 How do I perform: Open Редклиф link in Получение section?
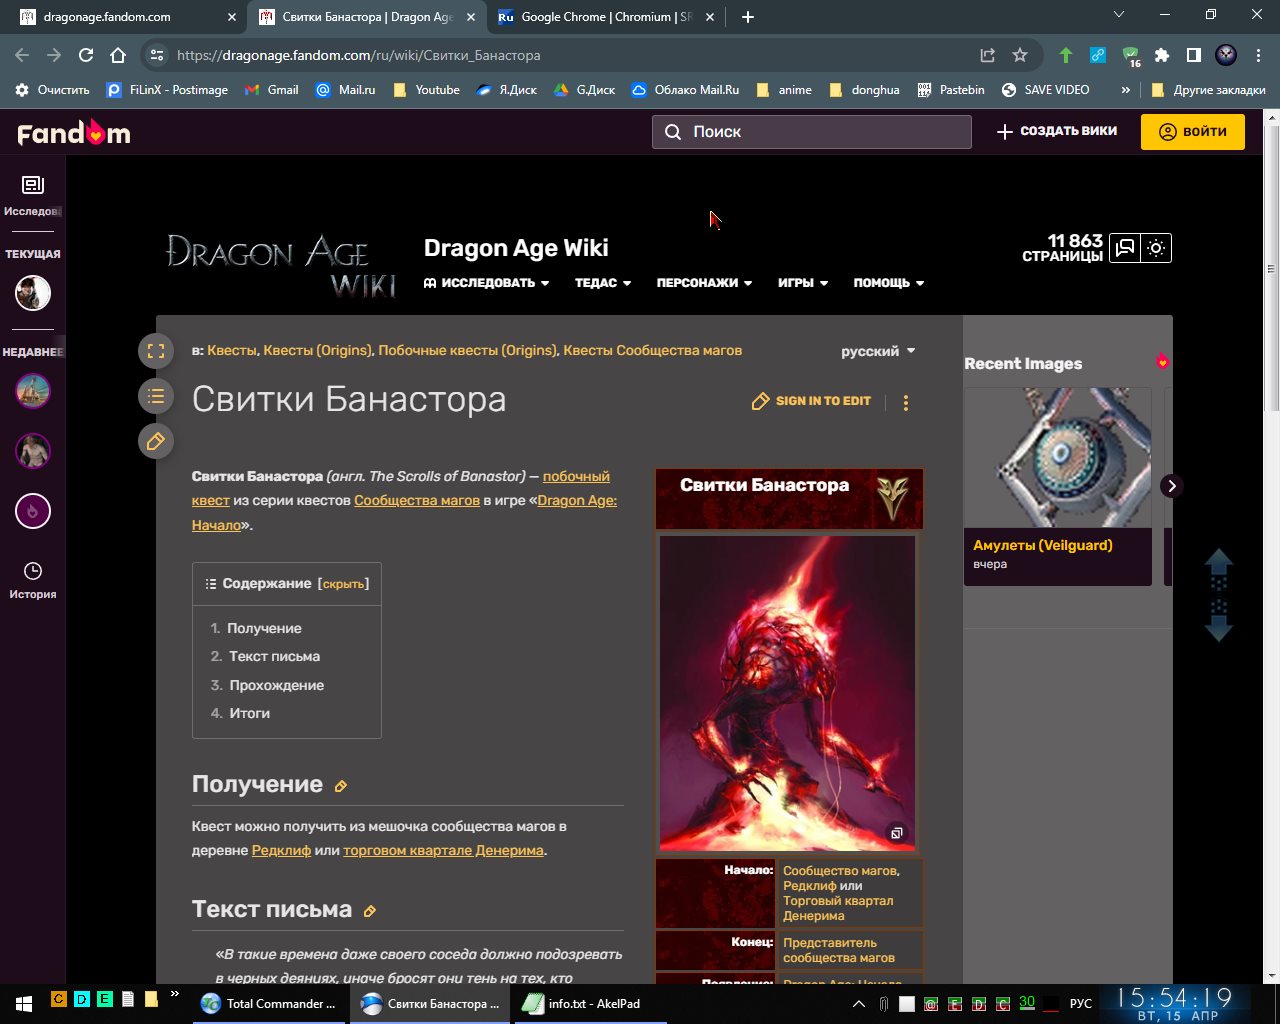point(281,850)
